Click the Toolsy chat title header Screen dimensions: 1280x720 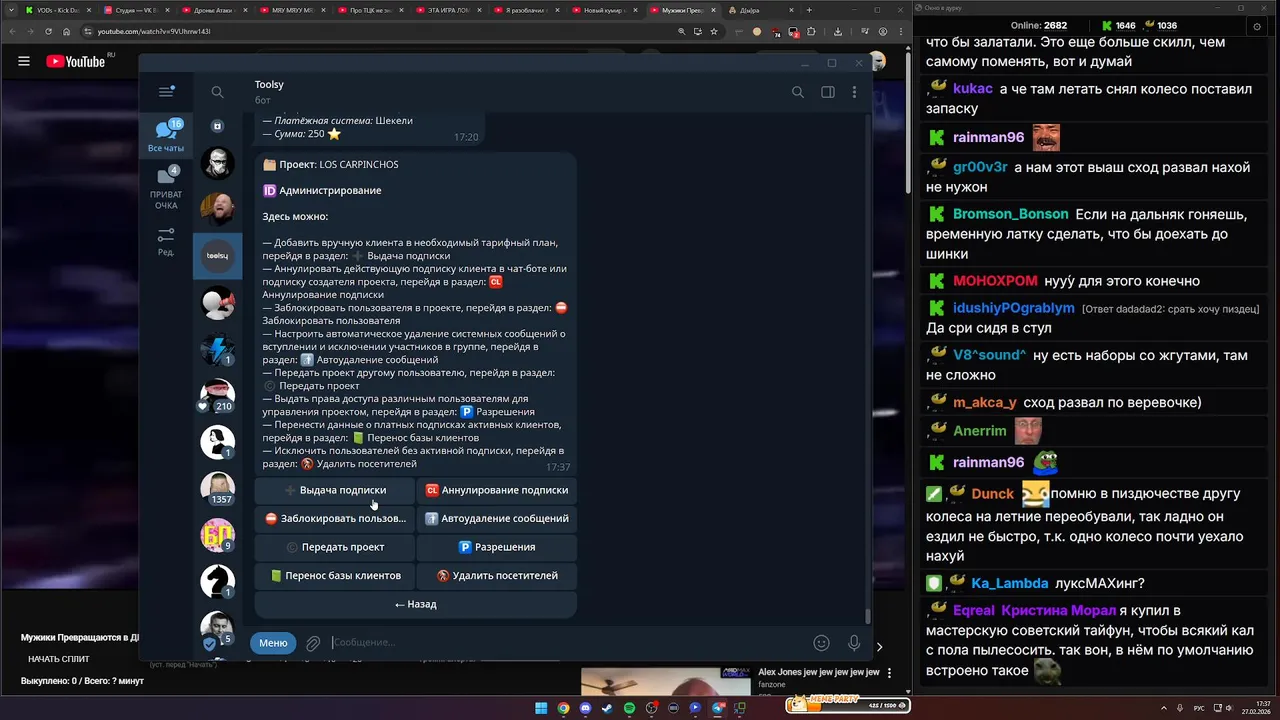[269, 85]
